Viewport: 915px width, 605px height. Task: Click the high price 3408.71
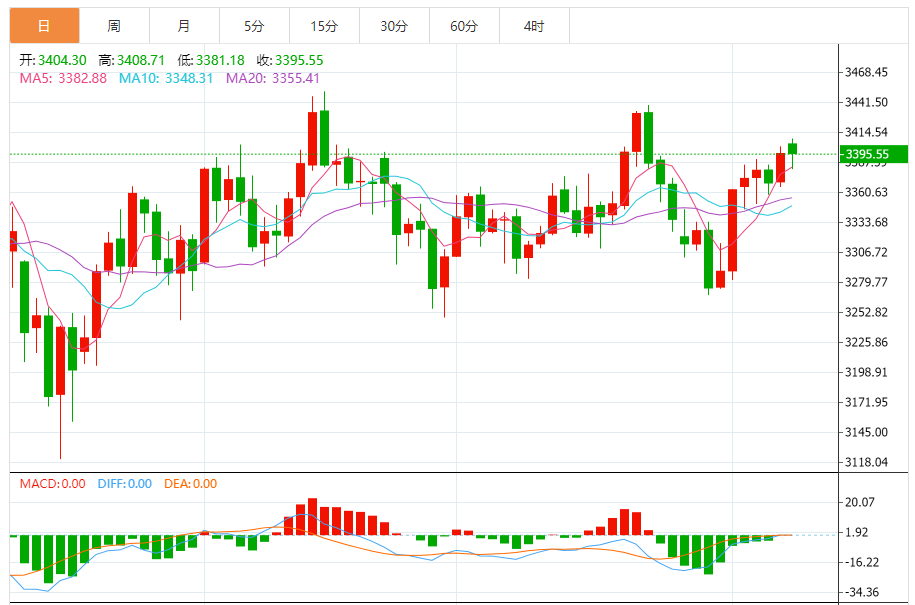tap(141, 60)
